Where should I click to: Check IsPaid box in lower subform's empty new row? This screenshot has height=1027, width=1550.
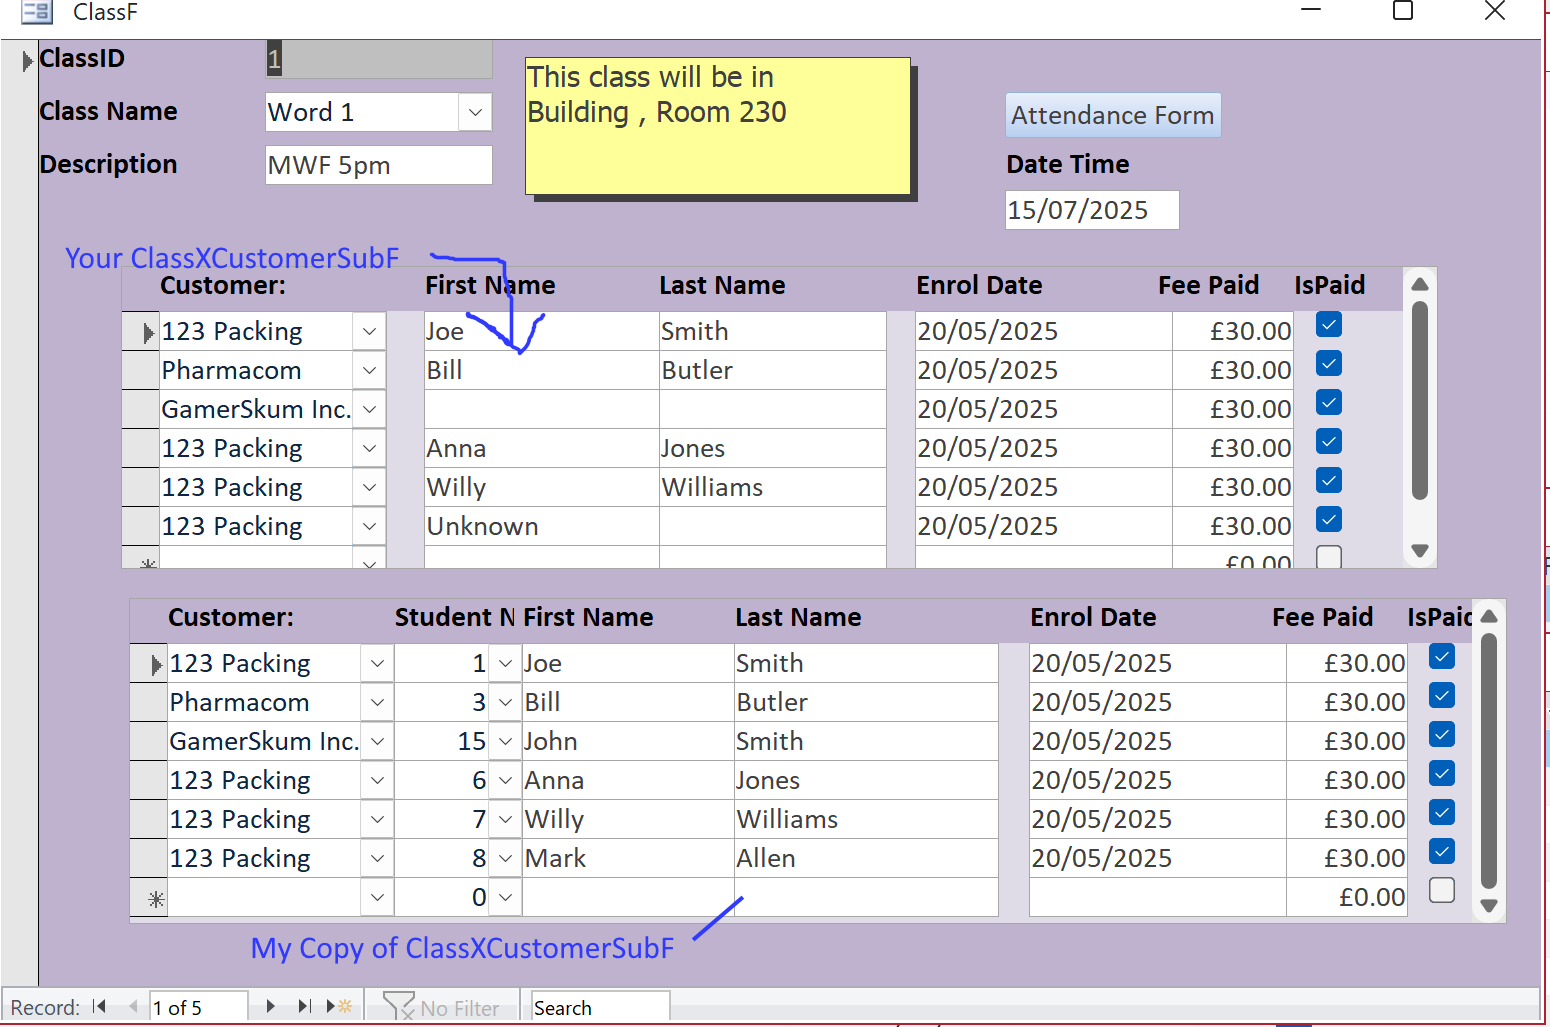coord(1441,890)
